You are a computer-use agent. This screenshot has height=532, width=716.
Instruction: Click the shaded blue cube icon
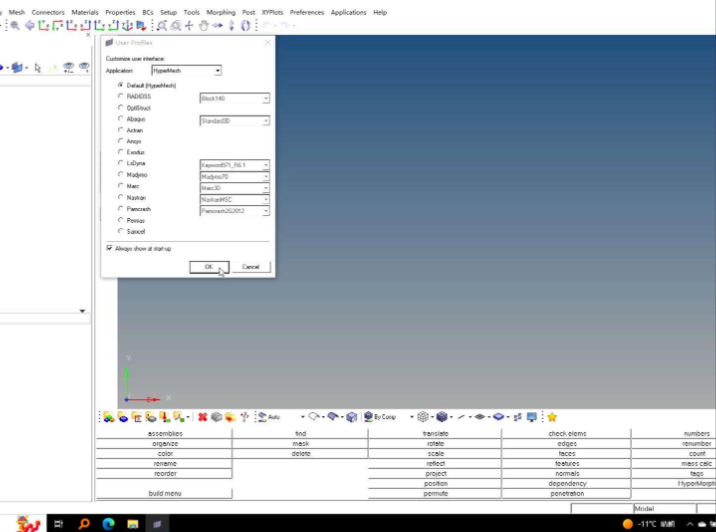point(442,417)
